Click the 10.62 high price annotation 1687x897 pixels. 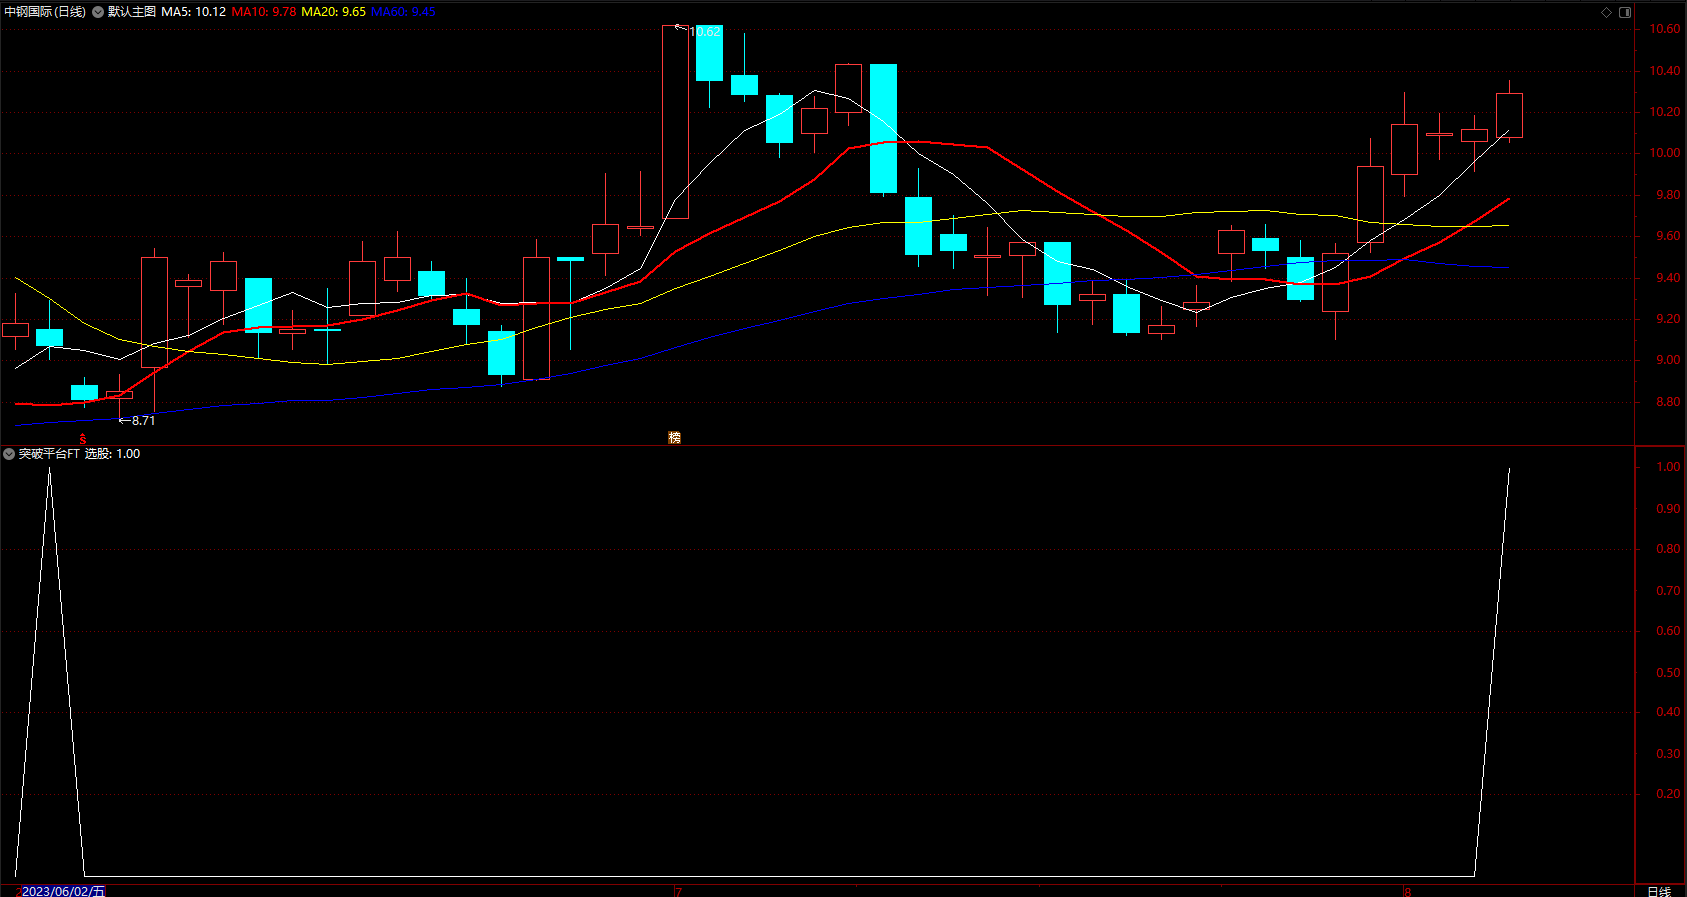[x=706, y=31]
